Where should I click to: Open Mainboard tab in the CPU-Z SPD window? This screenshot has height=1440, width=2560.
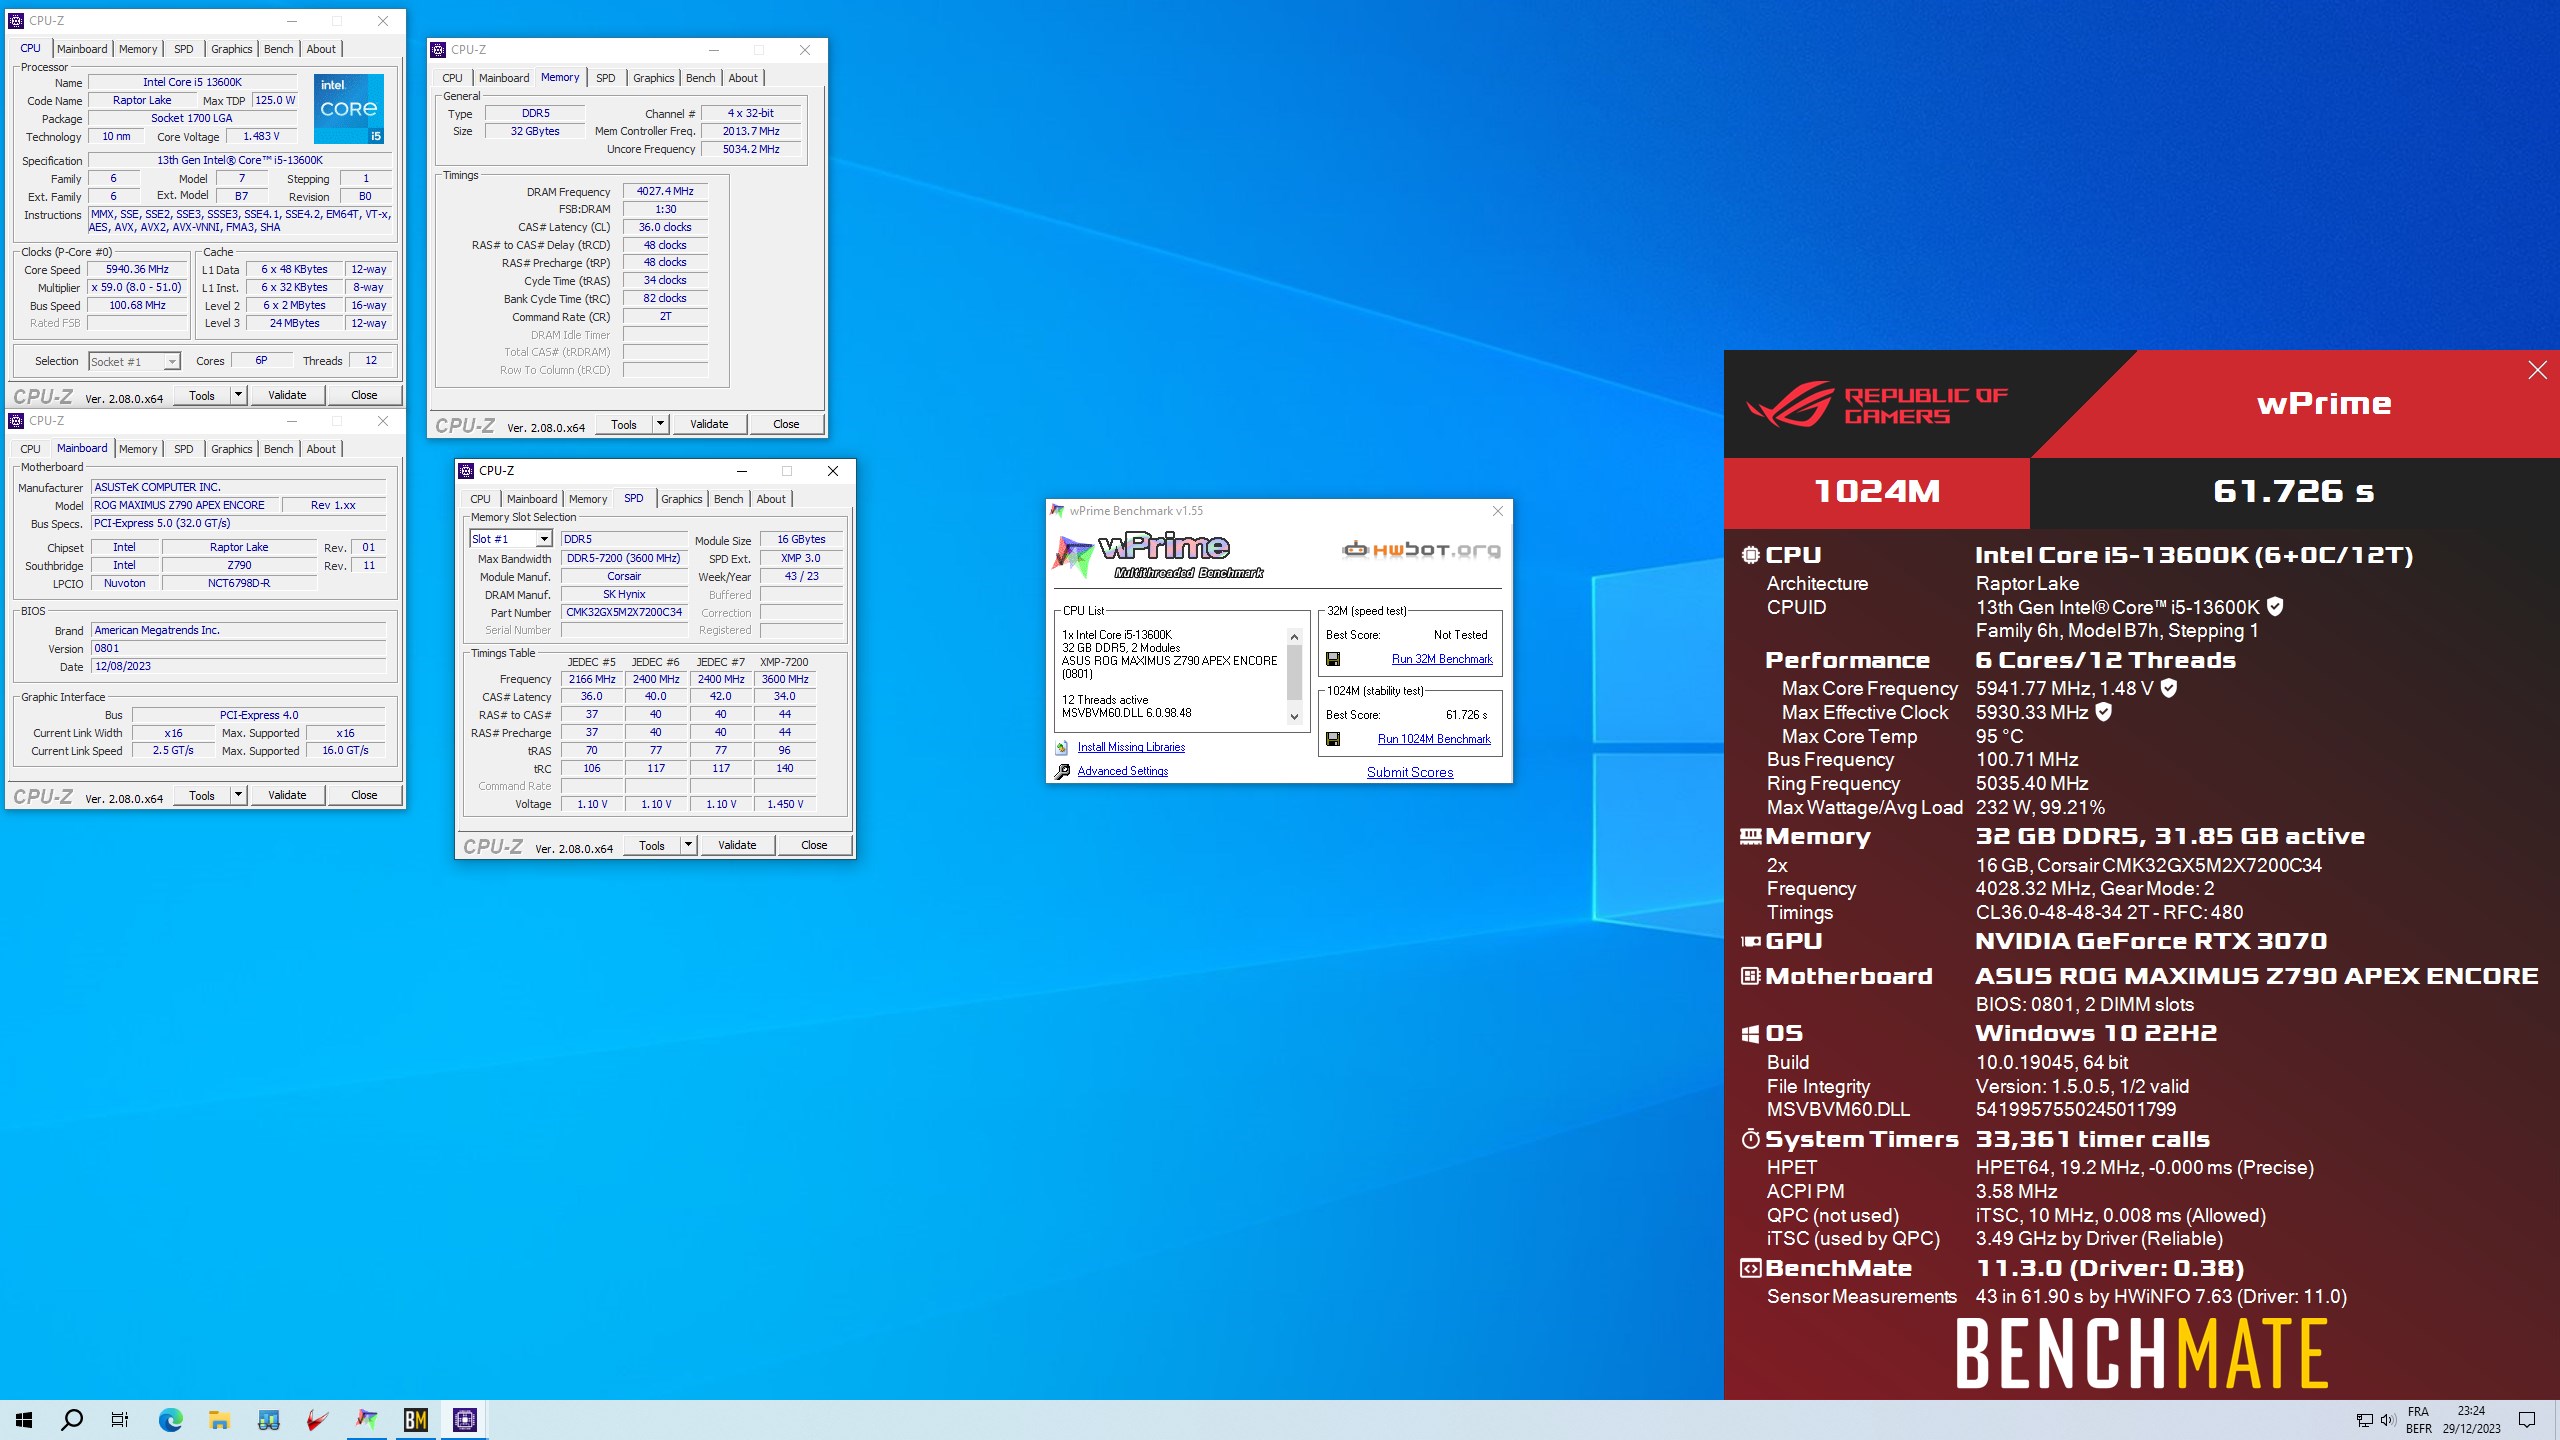pos(532,499)
